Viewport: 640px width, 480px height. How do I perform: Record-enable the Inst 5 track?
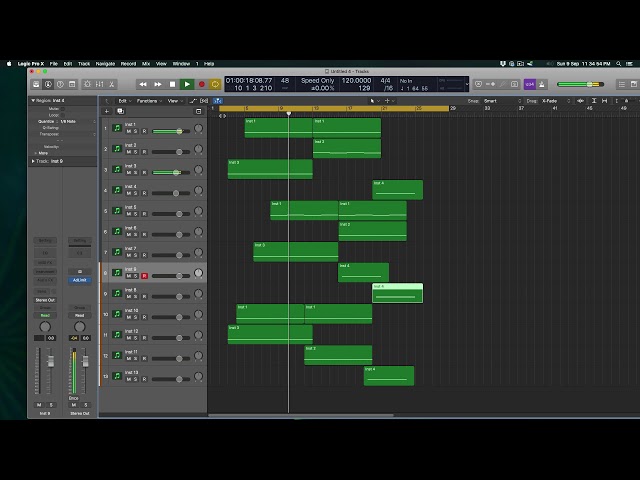tap(144, 214)
